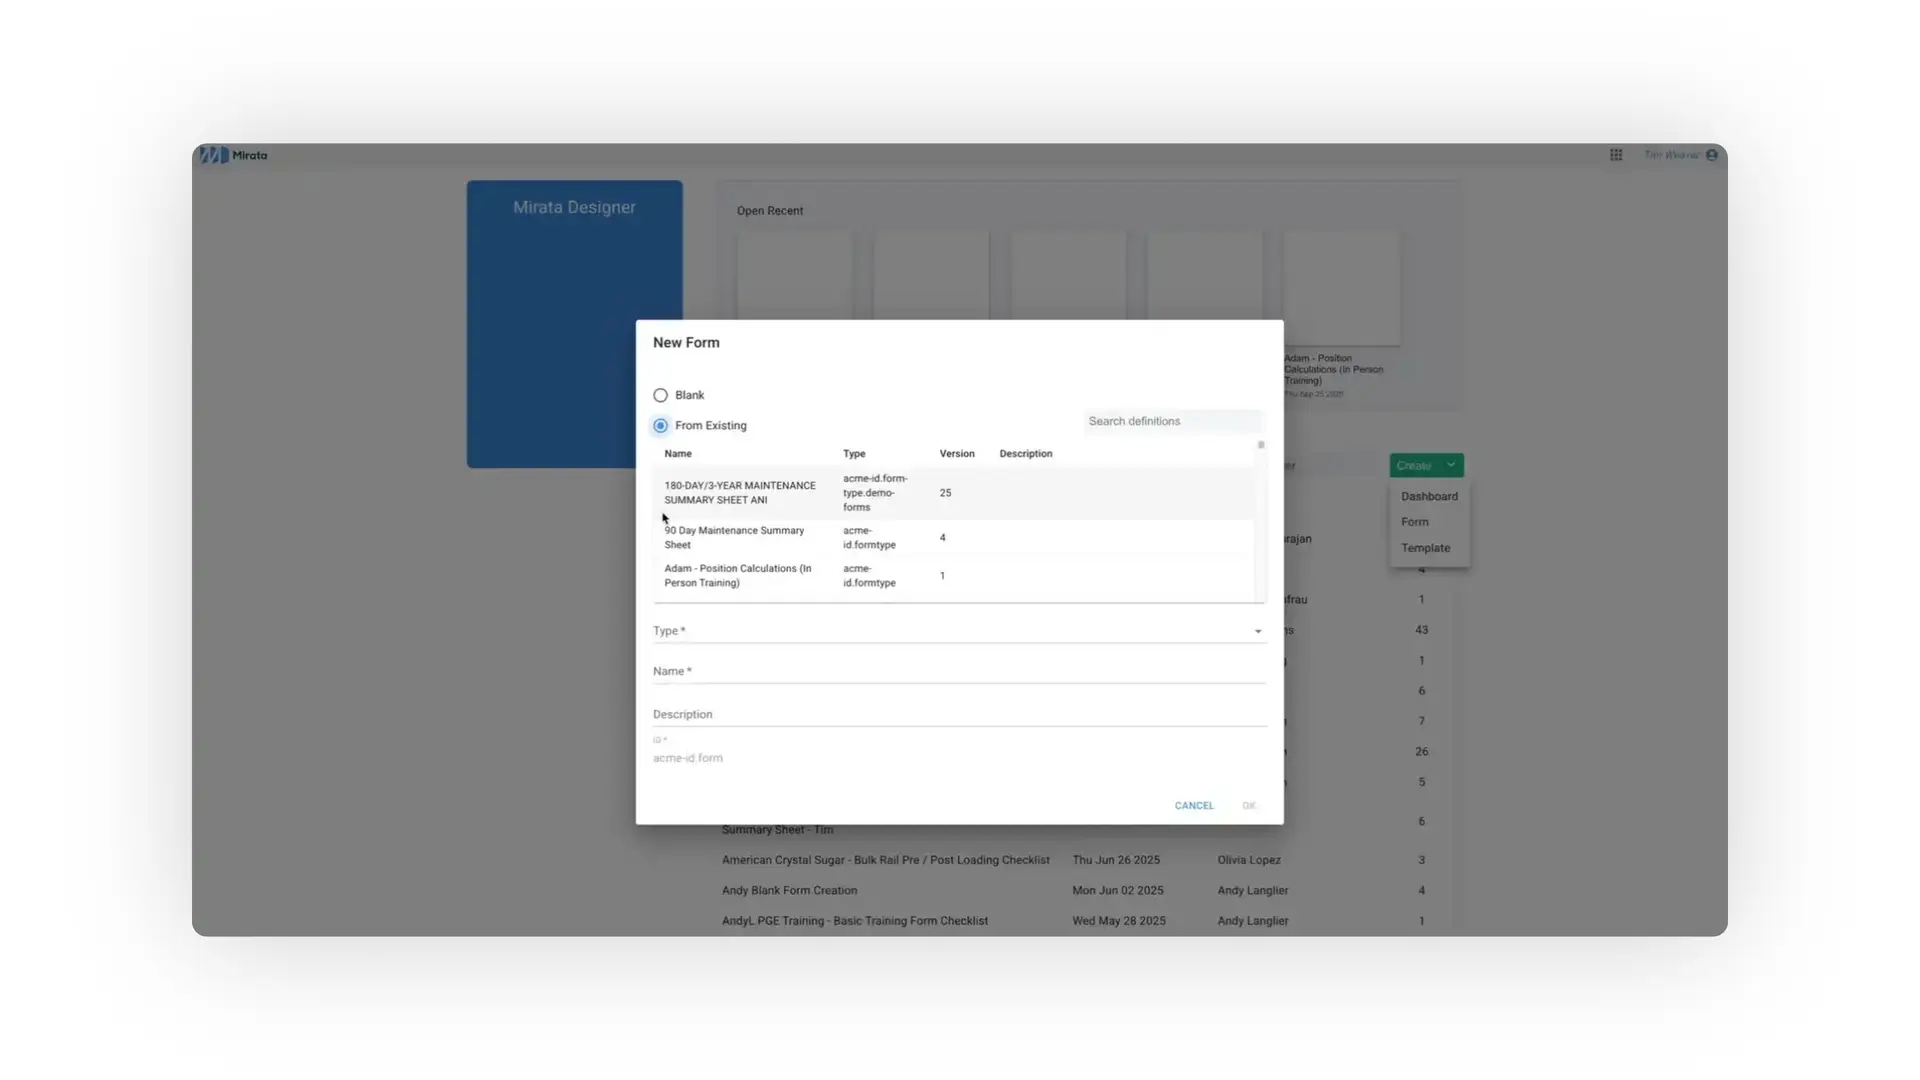Click the OK button

coord(1249,805)
